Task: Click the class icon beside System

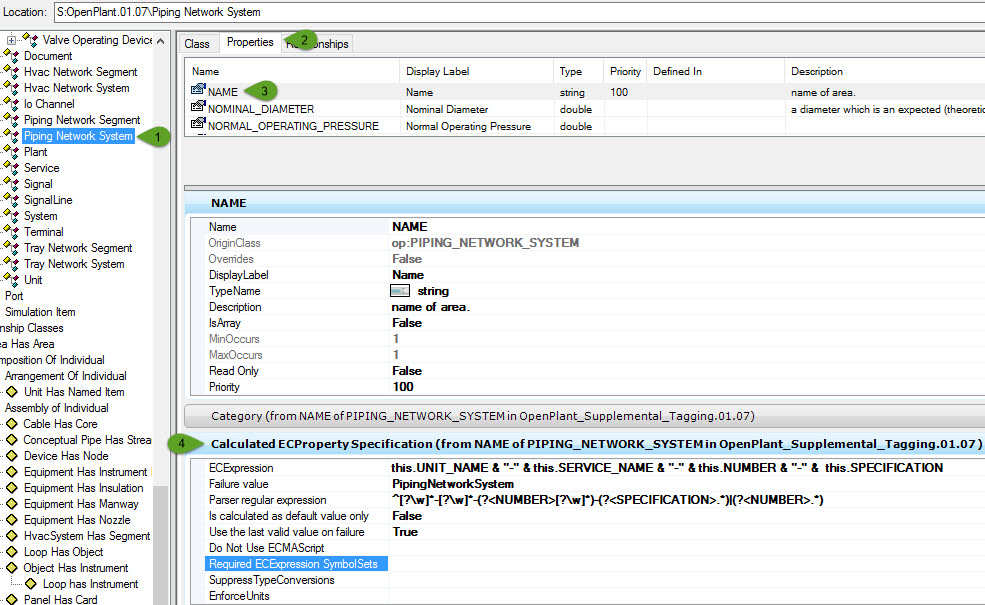Action: pyautogui.click(x=11, y=216)
